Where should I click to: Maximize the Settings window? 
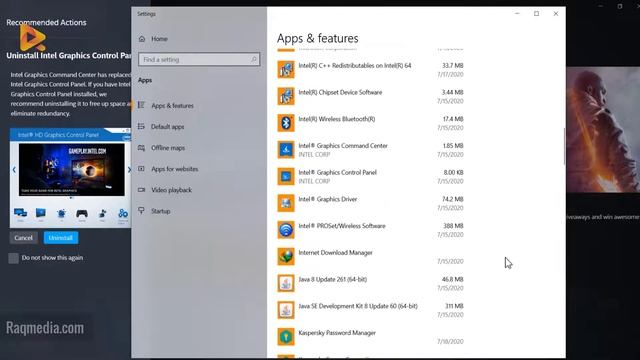pos(536,13)
